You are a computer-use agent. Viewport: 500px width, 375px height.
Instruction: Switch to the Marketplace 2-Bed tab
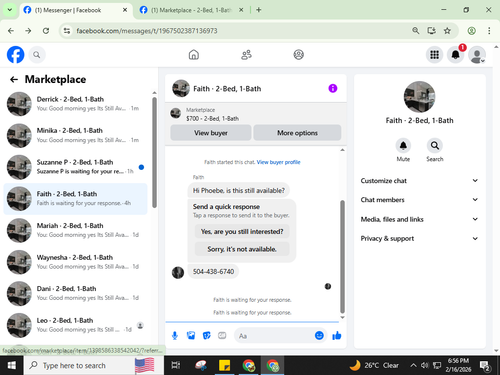click(191, 10)
